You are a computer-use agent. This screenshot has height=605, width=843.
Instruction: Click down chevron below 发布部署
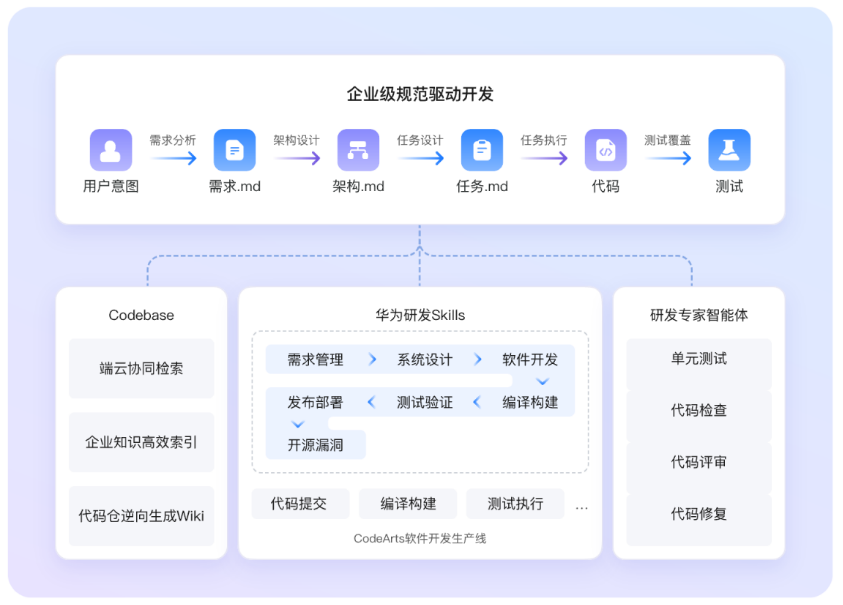pos(298,424)
